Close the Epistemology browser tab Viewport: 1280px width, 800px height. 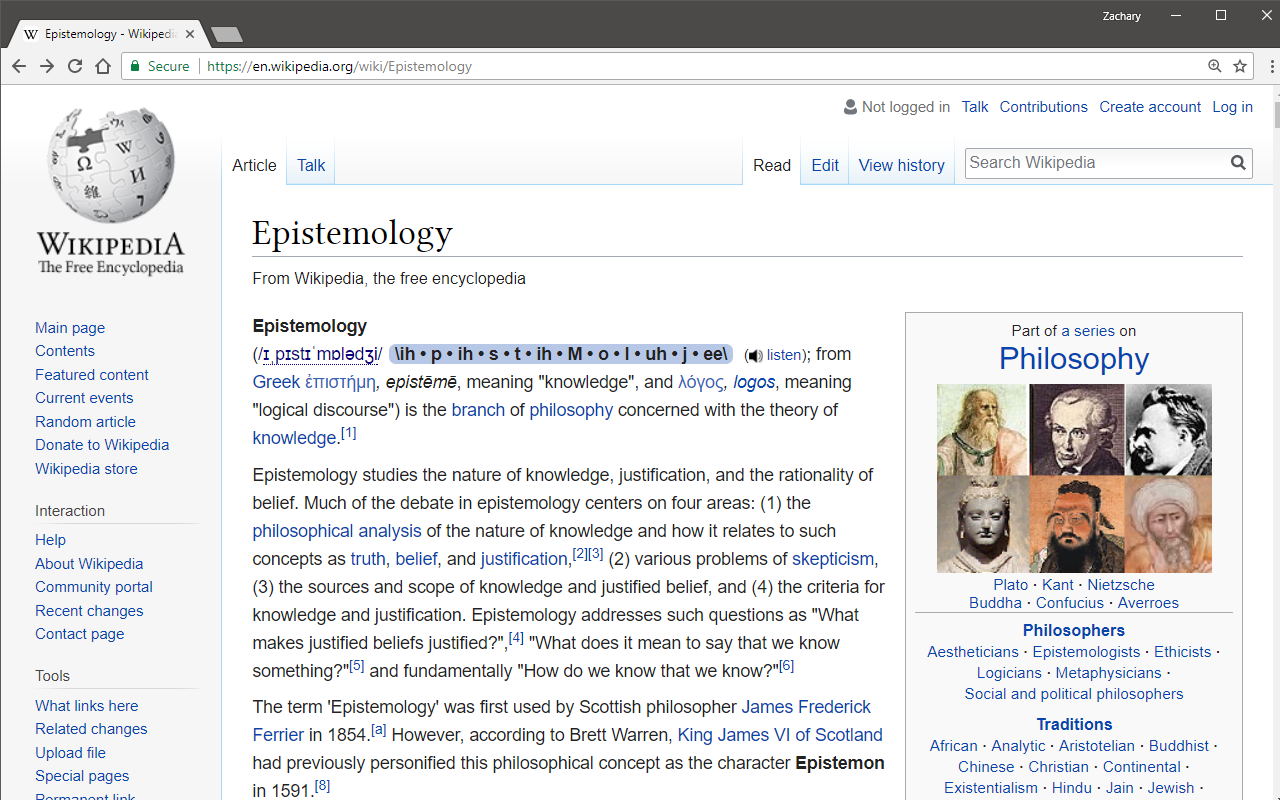190,34
